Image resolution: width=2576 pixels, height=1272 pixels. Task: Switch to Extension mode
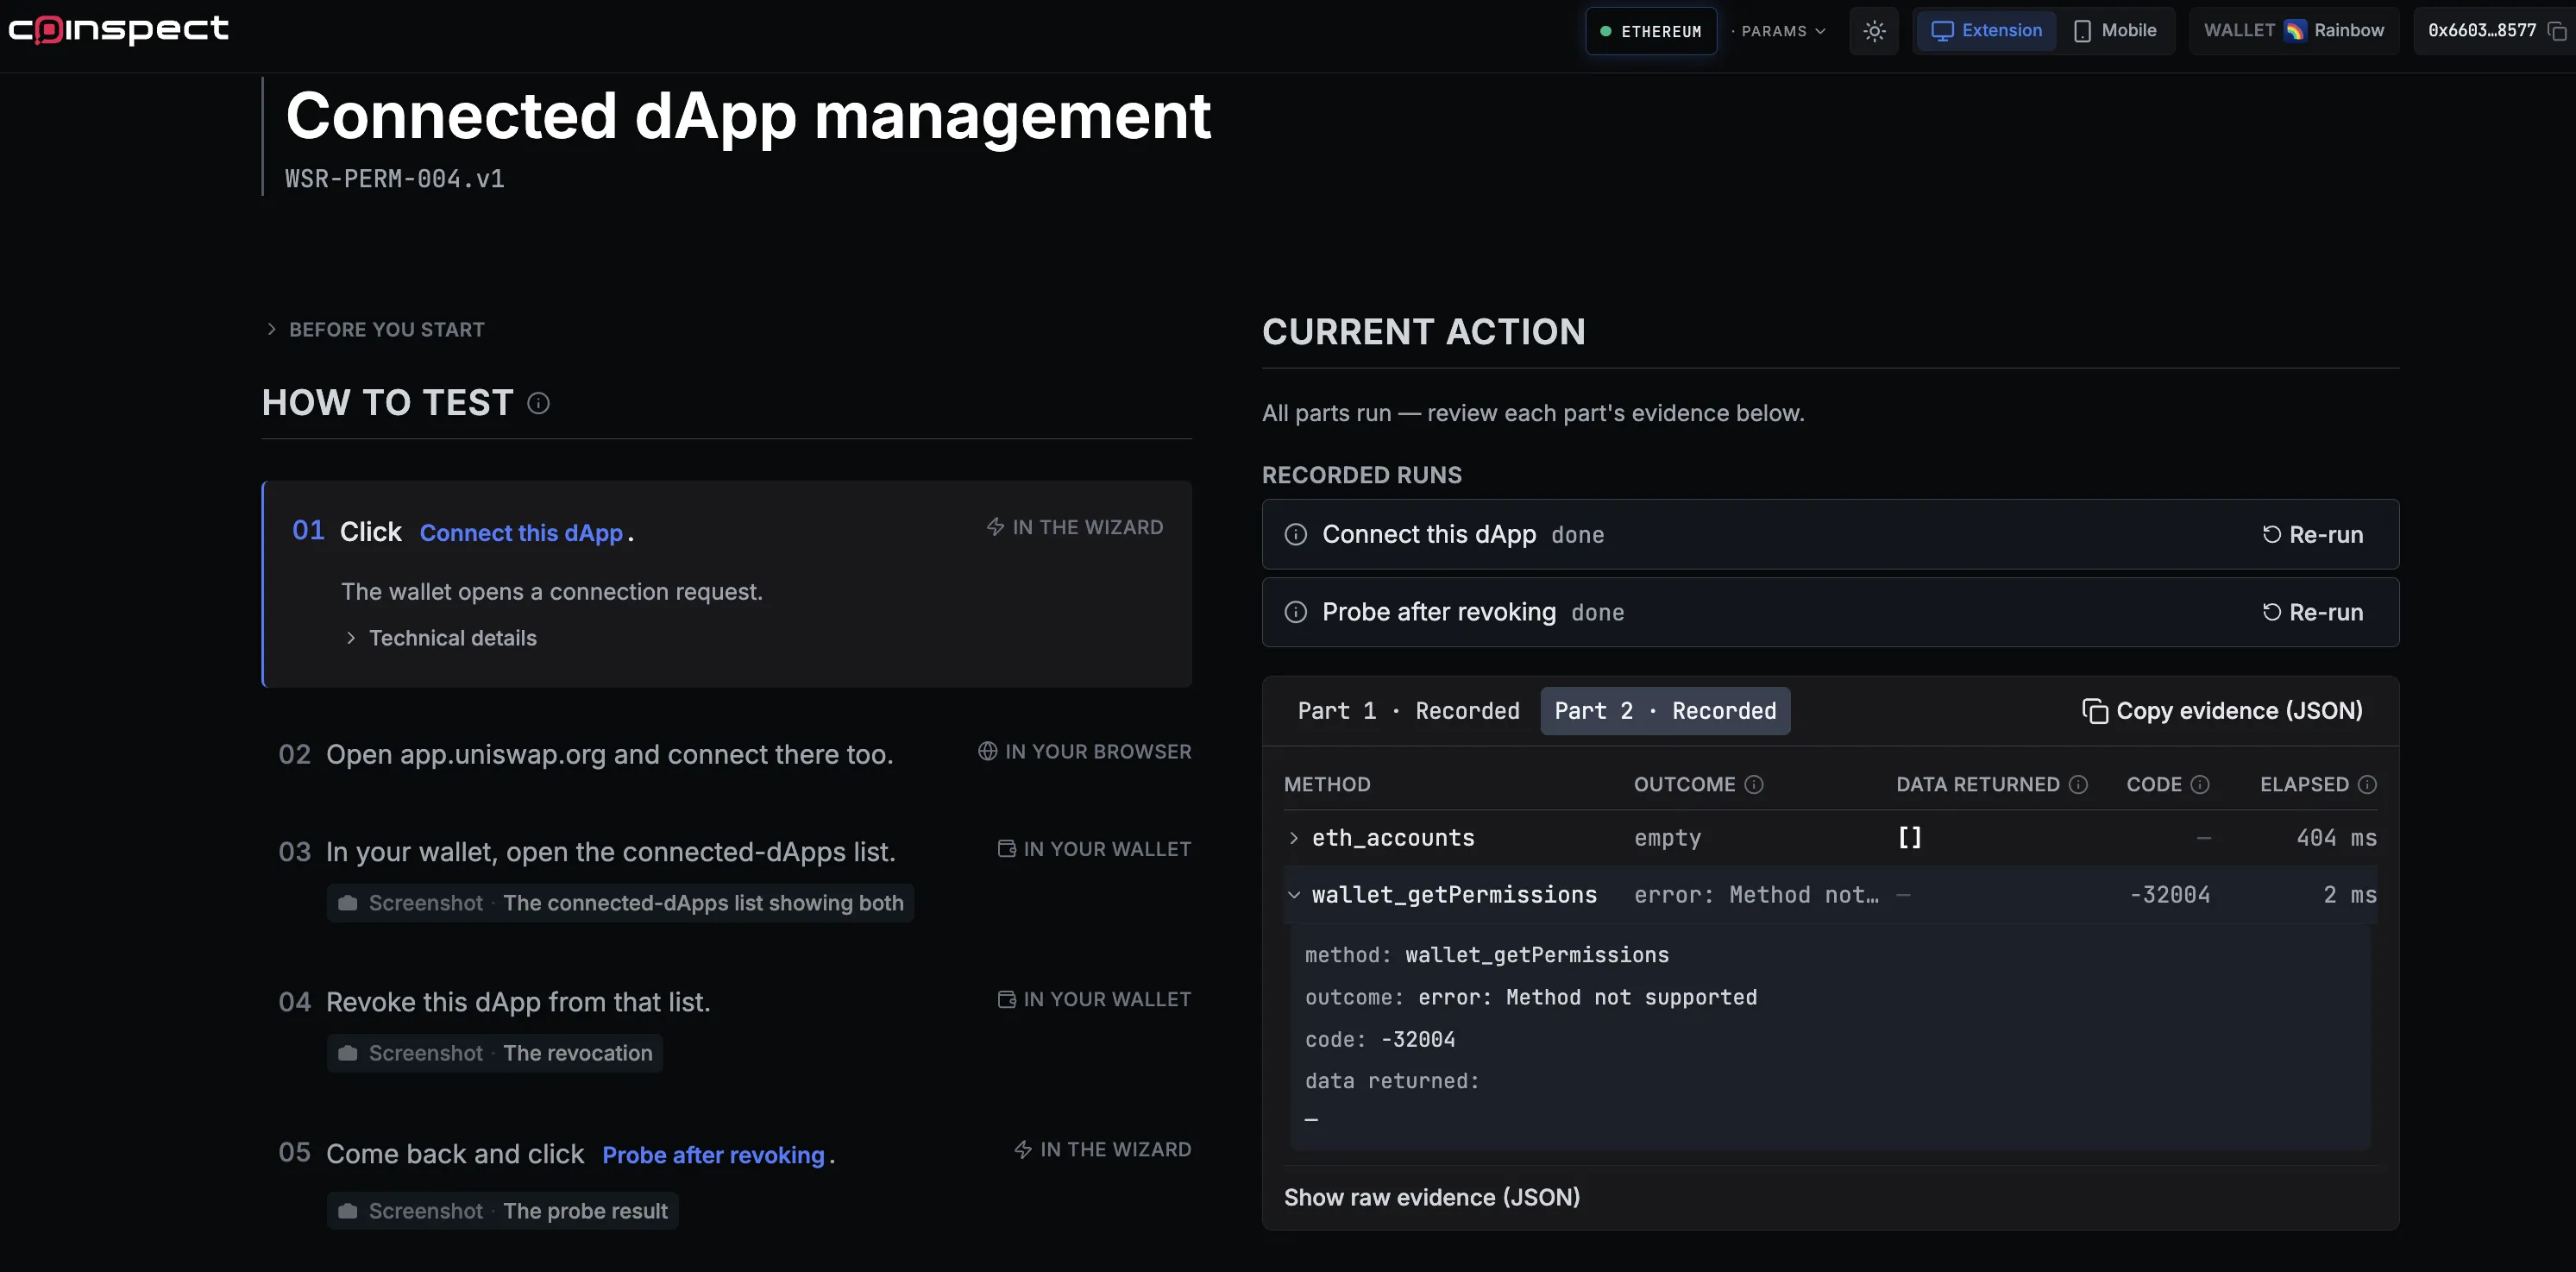[1986, 31]
